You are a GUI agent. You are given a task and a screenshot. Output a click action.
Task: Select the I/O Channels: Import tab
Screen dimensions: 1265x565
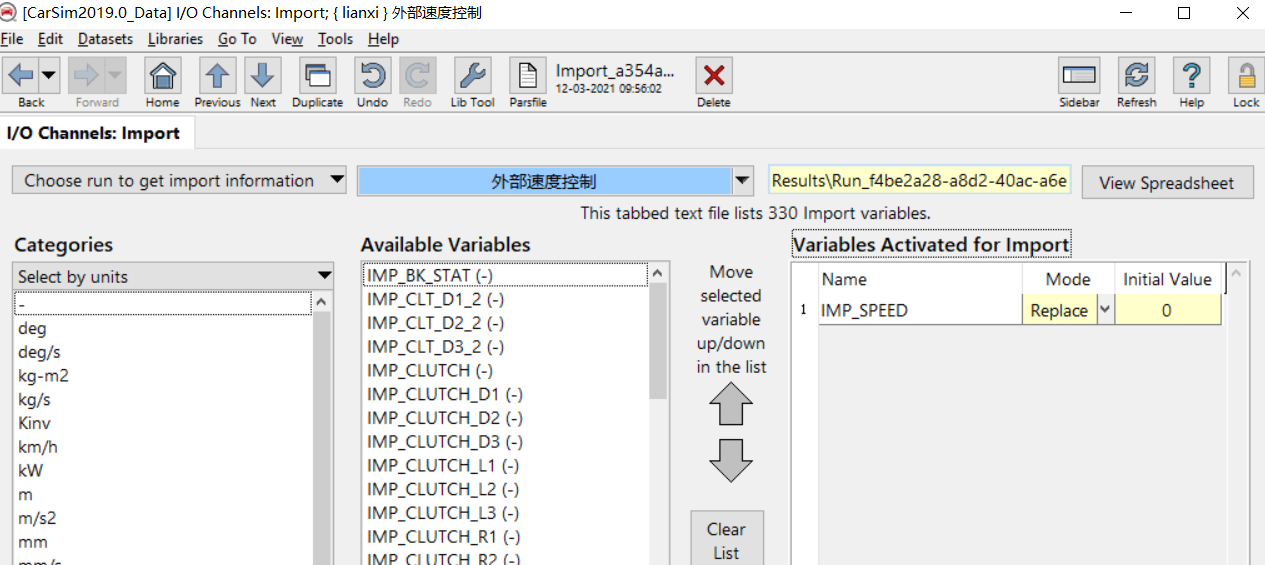[x=94, y=133]
